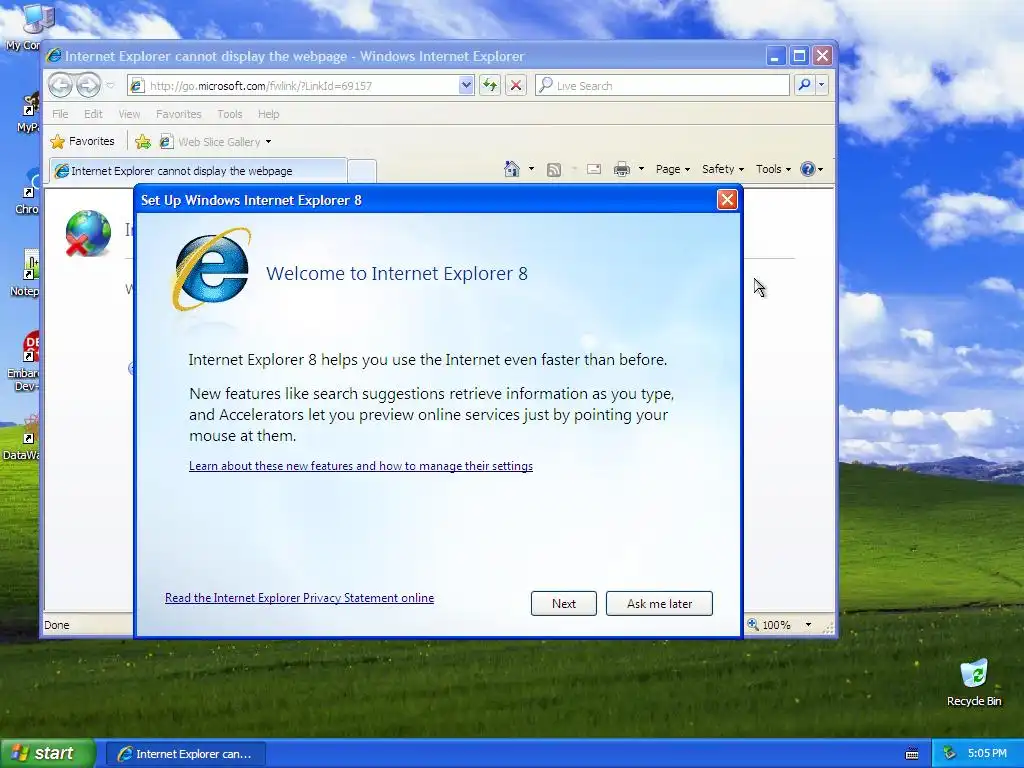Click the Back navigation arrow in Internet Explorer
The height and width of the screenshot is (768, 1024).
click(x=60, y=85)
